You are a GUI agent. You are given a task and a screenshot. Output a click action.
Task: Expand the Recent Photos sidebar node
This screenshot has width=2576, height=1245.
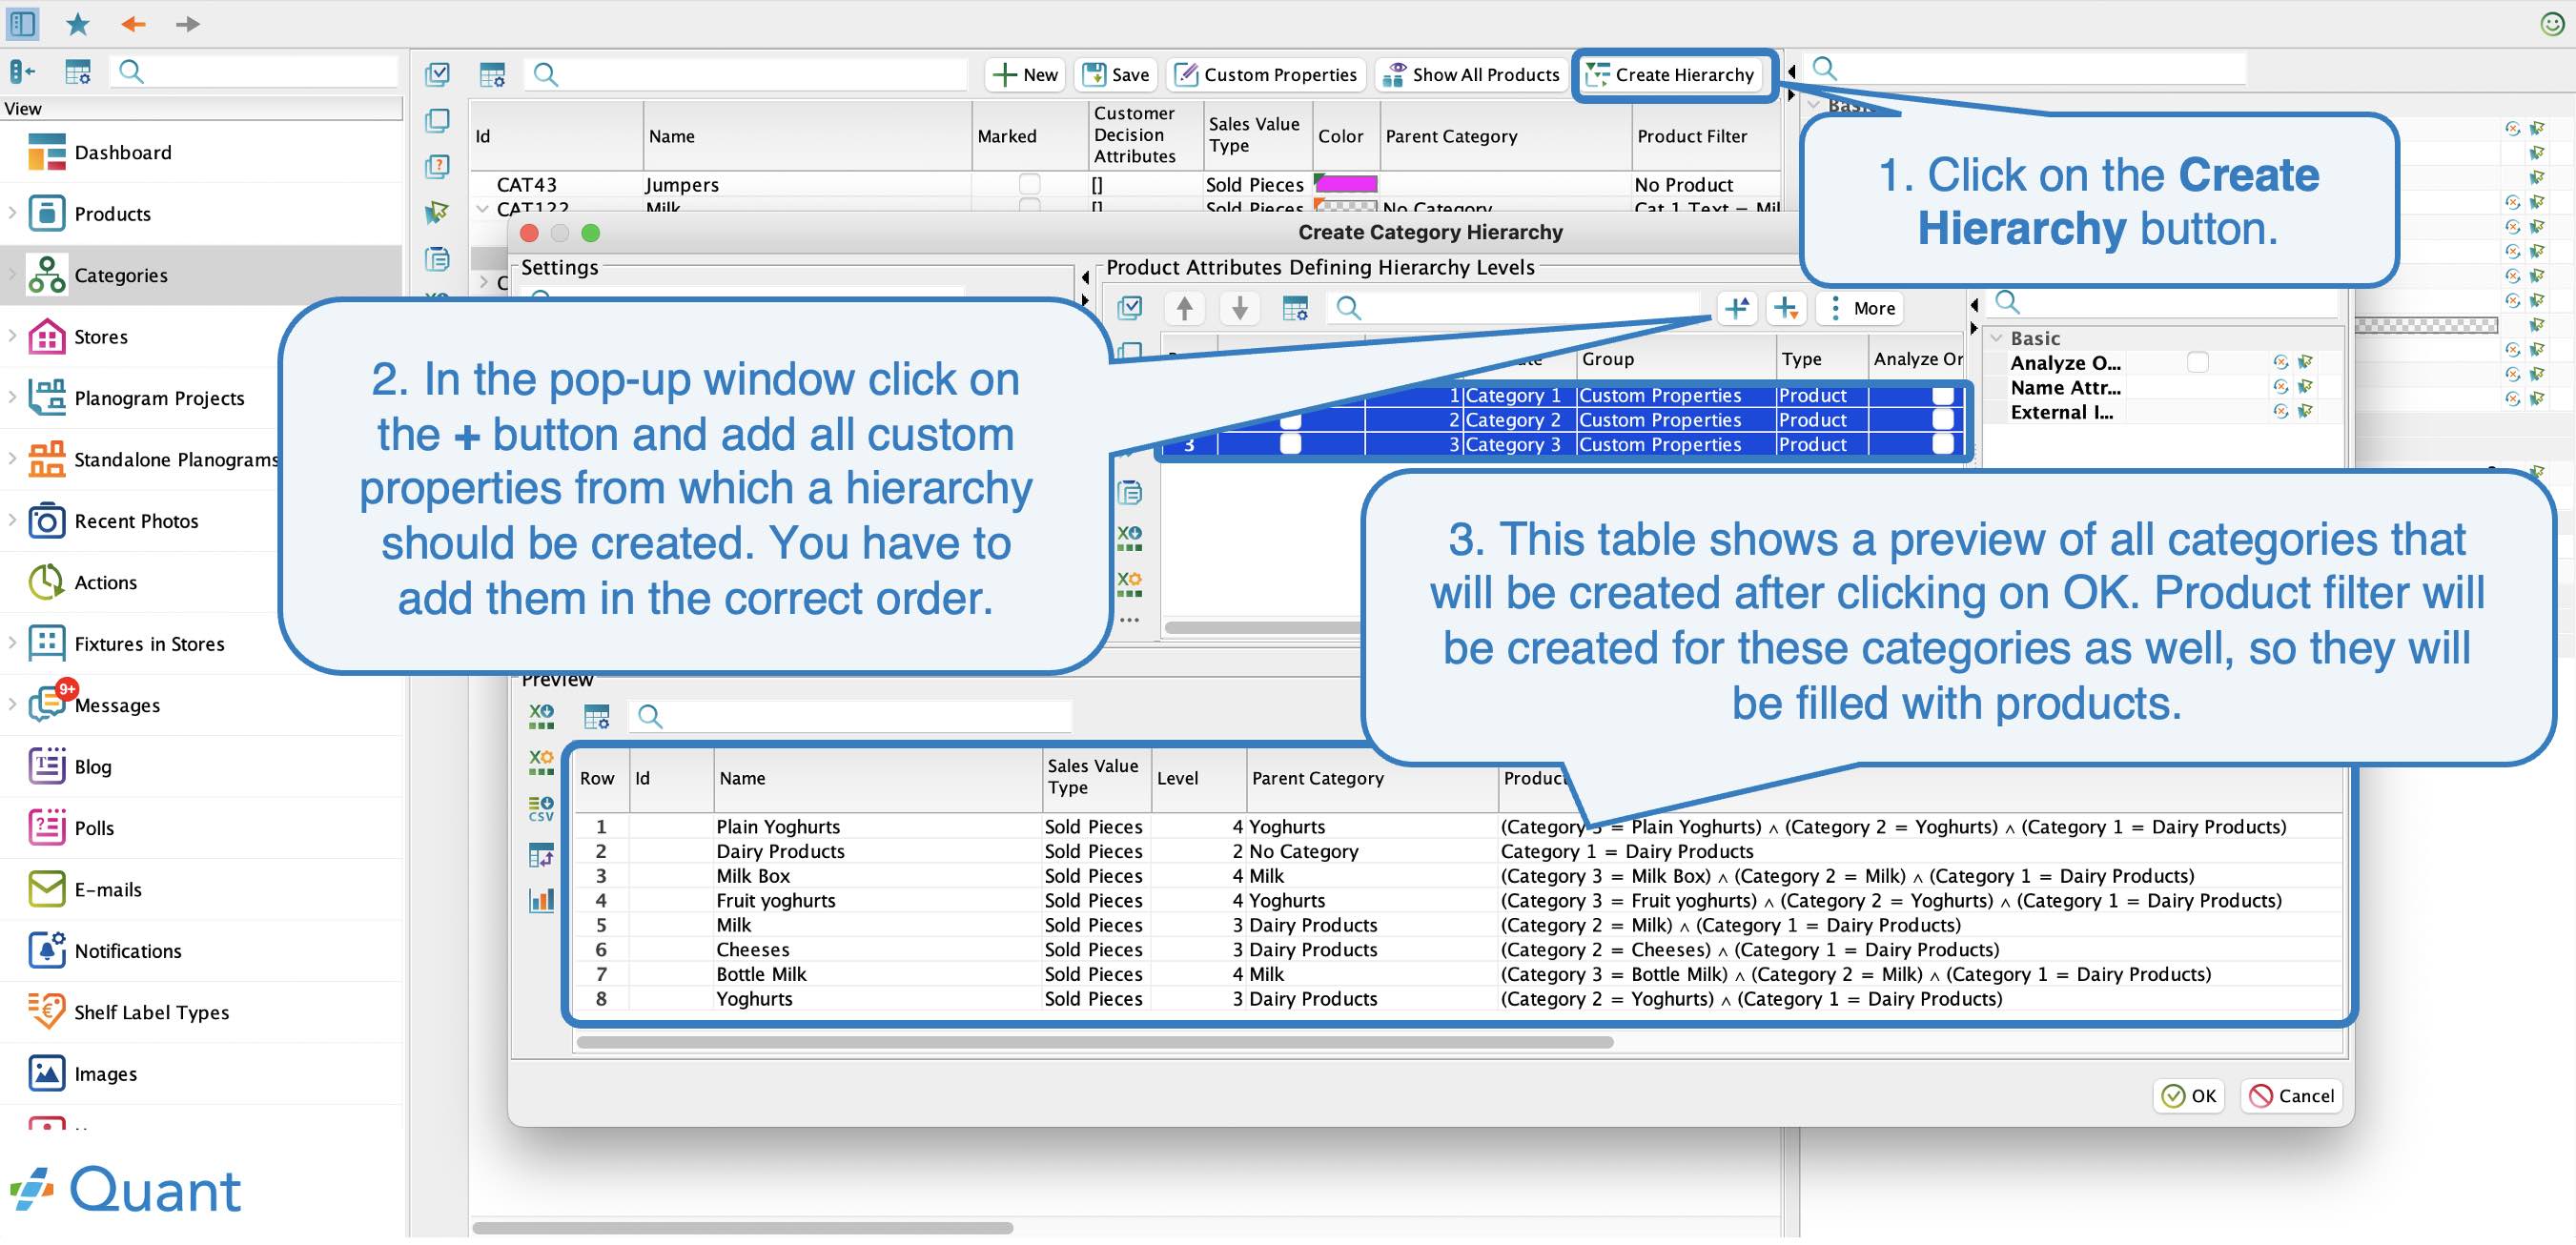(x=12, y=522)
